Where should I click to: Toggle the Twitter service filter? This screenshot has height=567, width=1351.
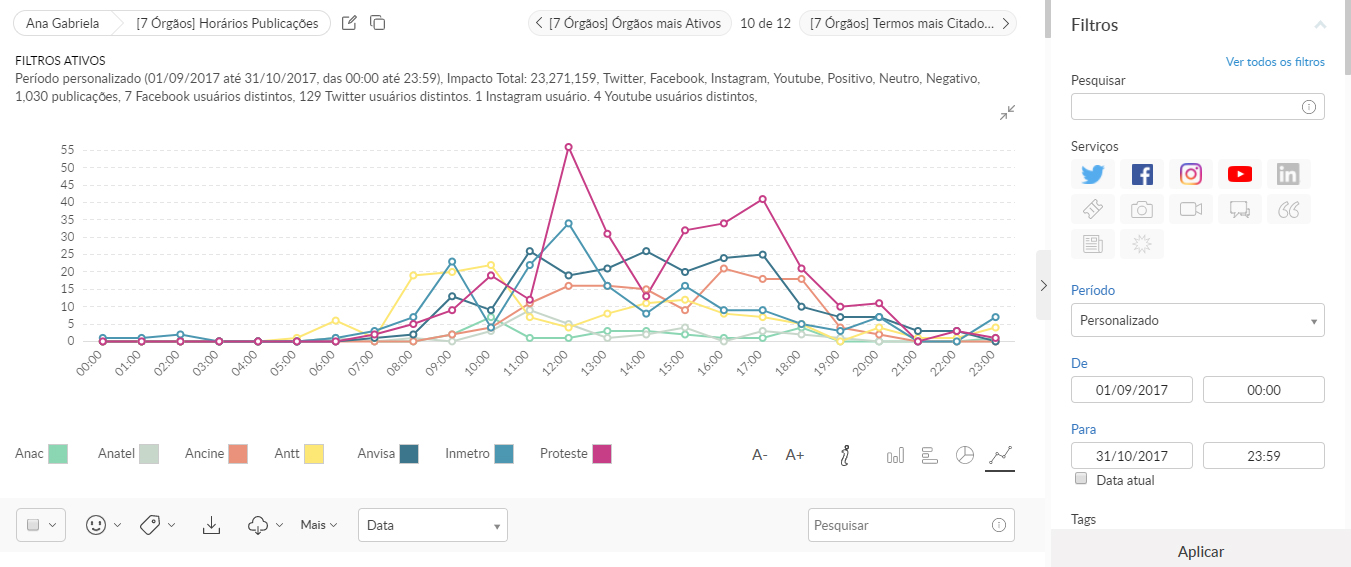click(x=1092, y=174)
